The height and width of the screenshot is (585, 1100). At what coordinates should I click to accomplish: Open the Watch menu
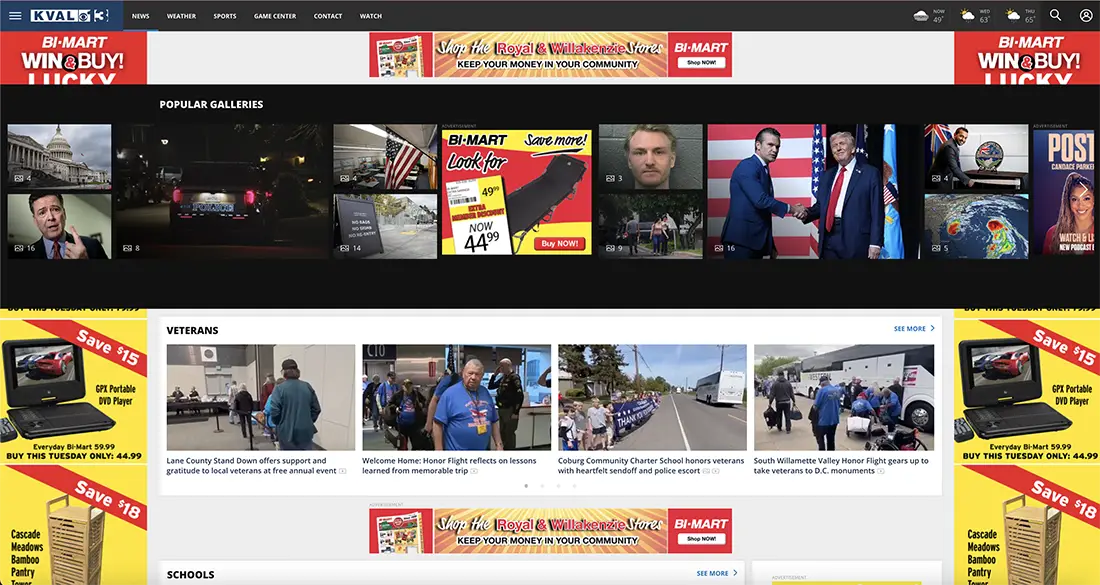[x=370, y=15]
